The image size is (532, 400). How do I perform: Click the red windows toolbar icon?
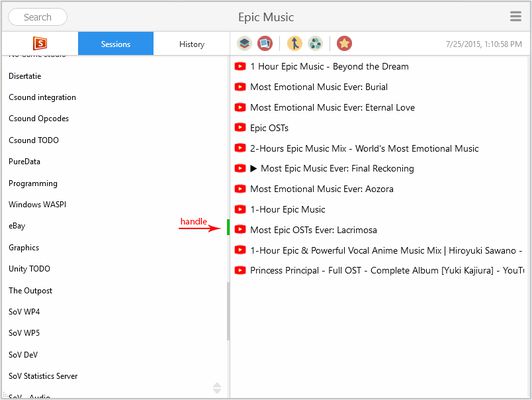265,43
